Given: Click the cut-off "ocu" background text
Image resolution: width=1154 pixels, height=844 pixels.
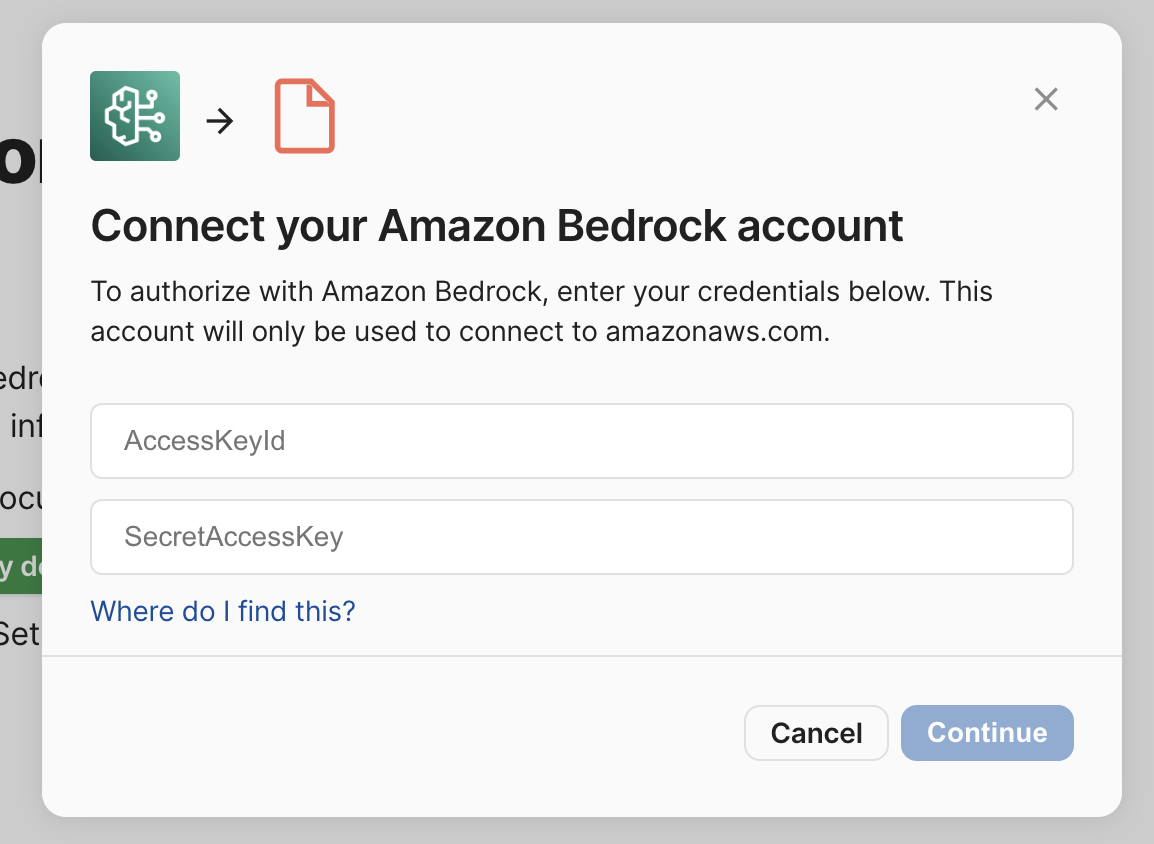Looking at the screenshot, I should 20,498.
